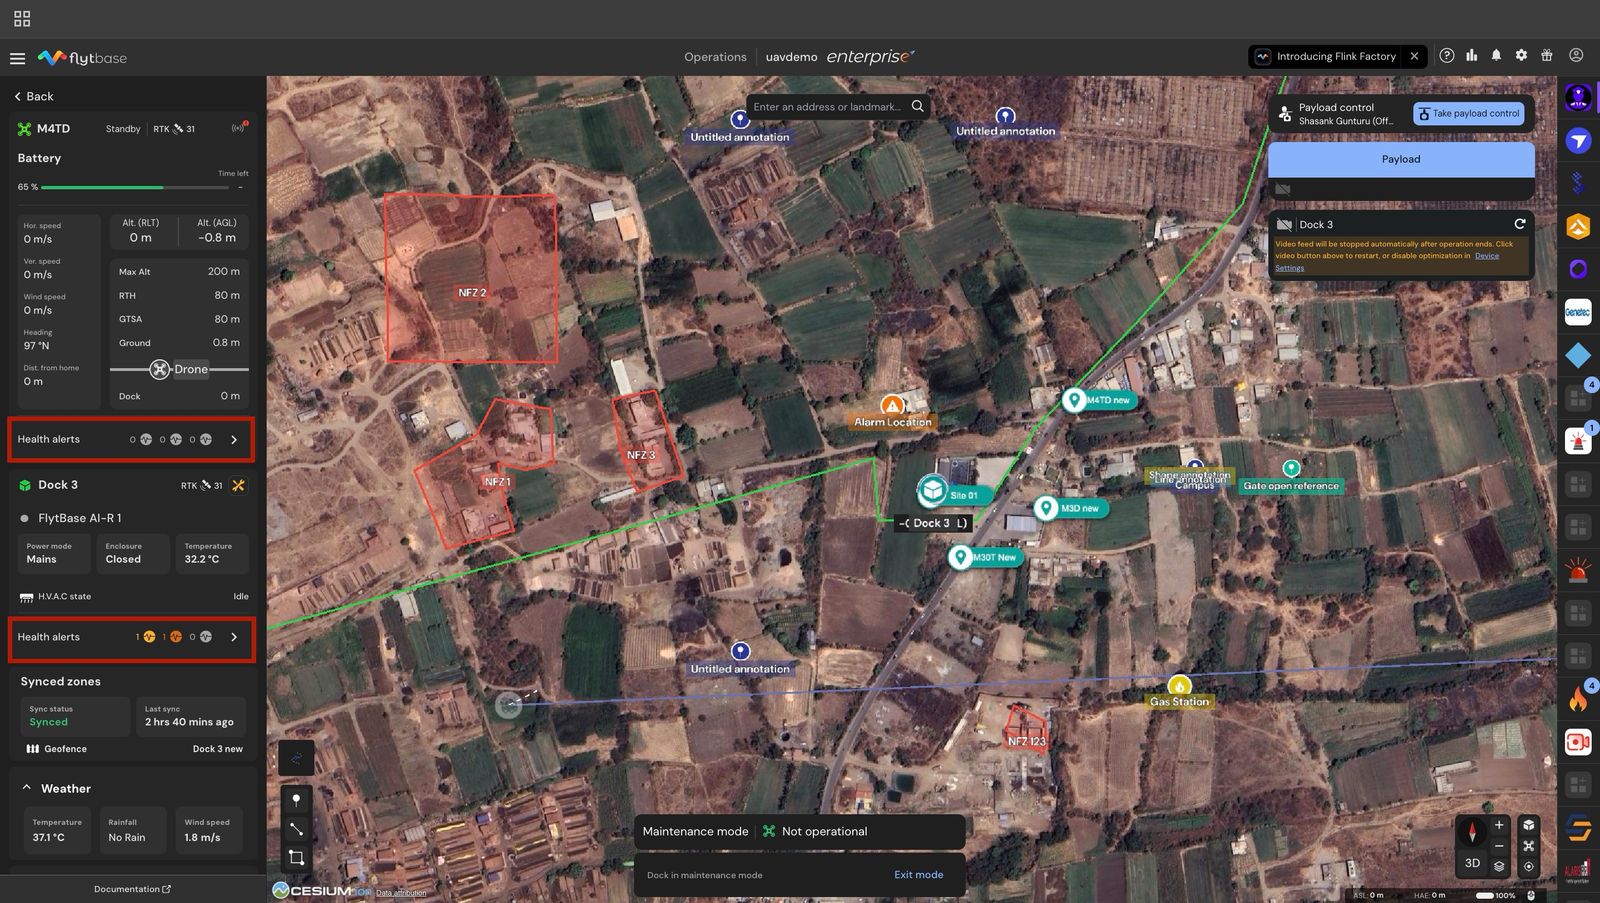Click the Exit mode button
Screen dimensions: 1600x903
point(918,875)
